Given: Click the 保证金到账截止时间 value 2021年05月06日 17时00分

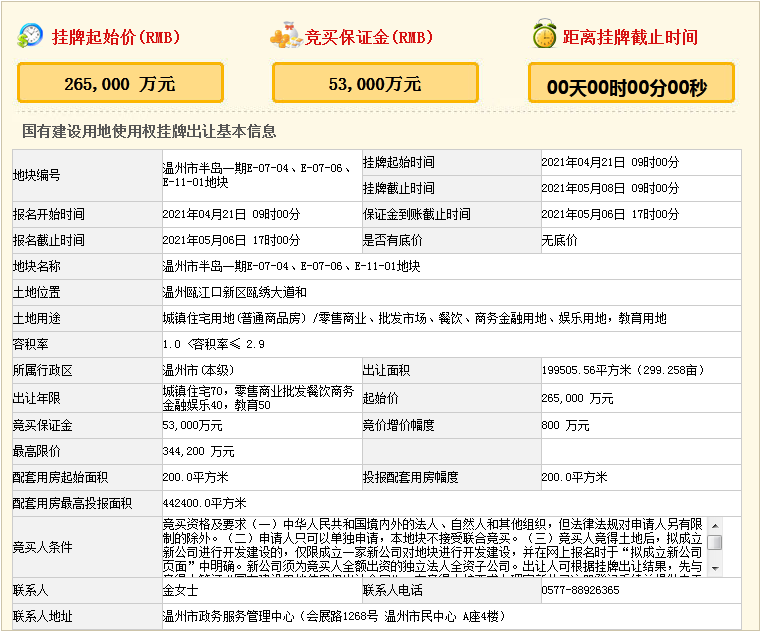Looking at the screenshot, I should point(610,214).
